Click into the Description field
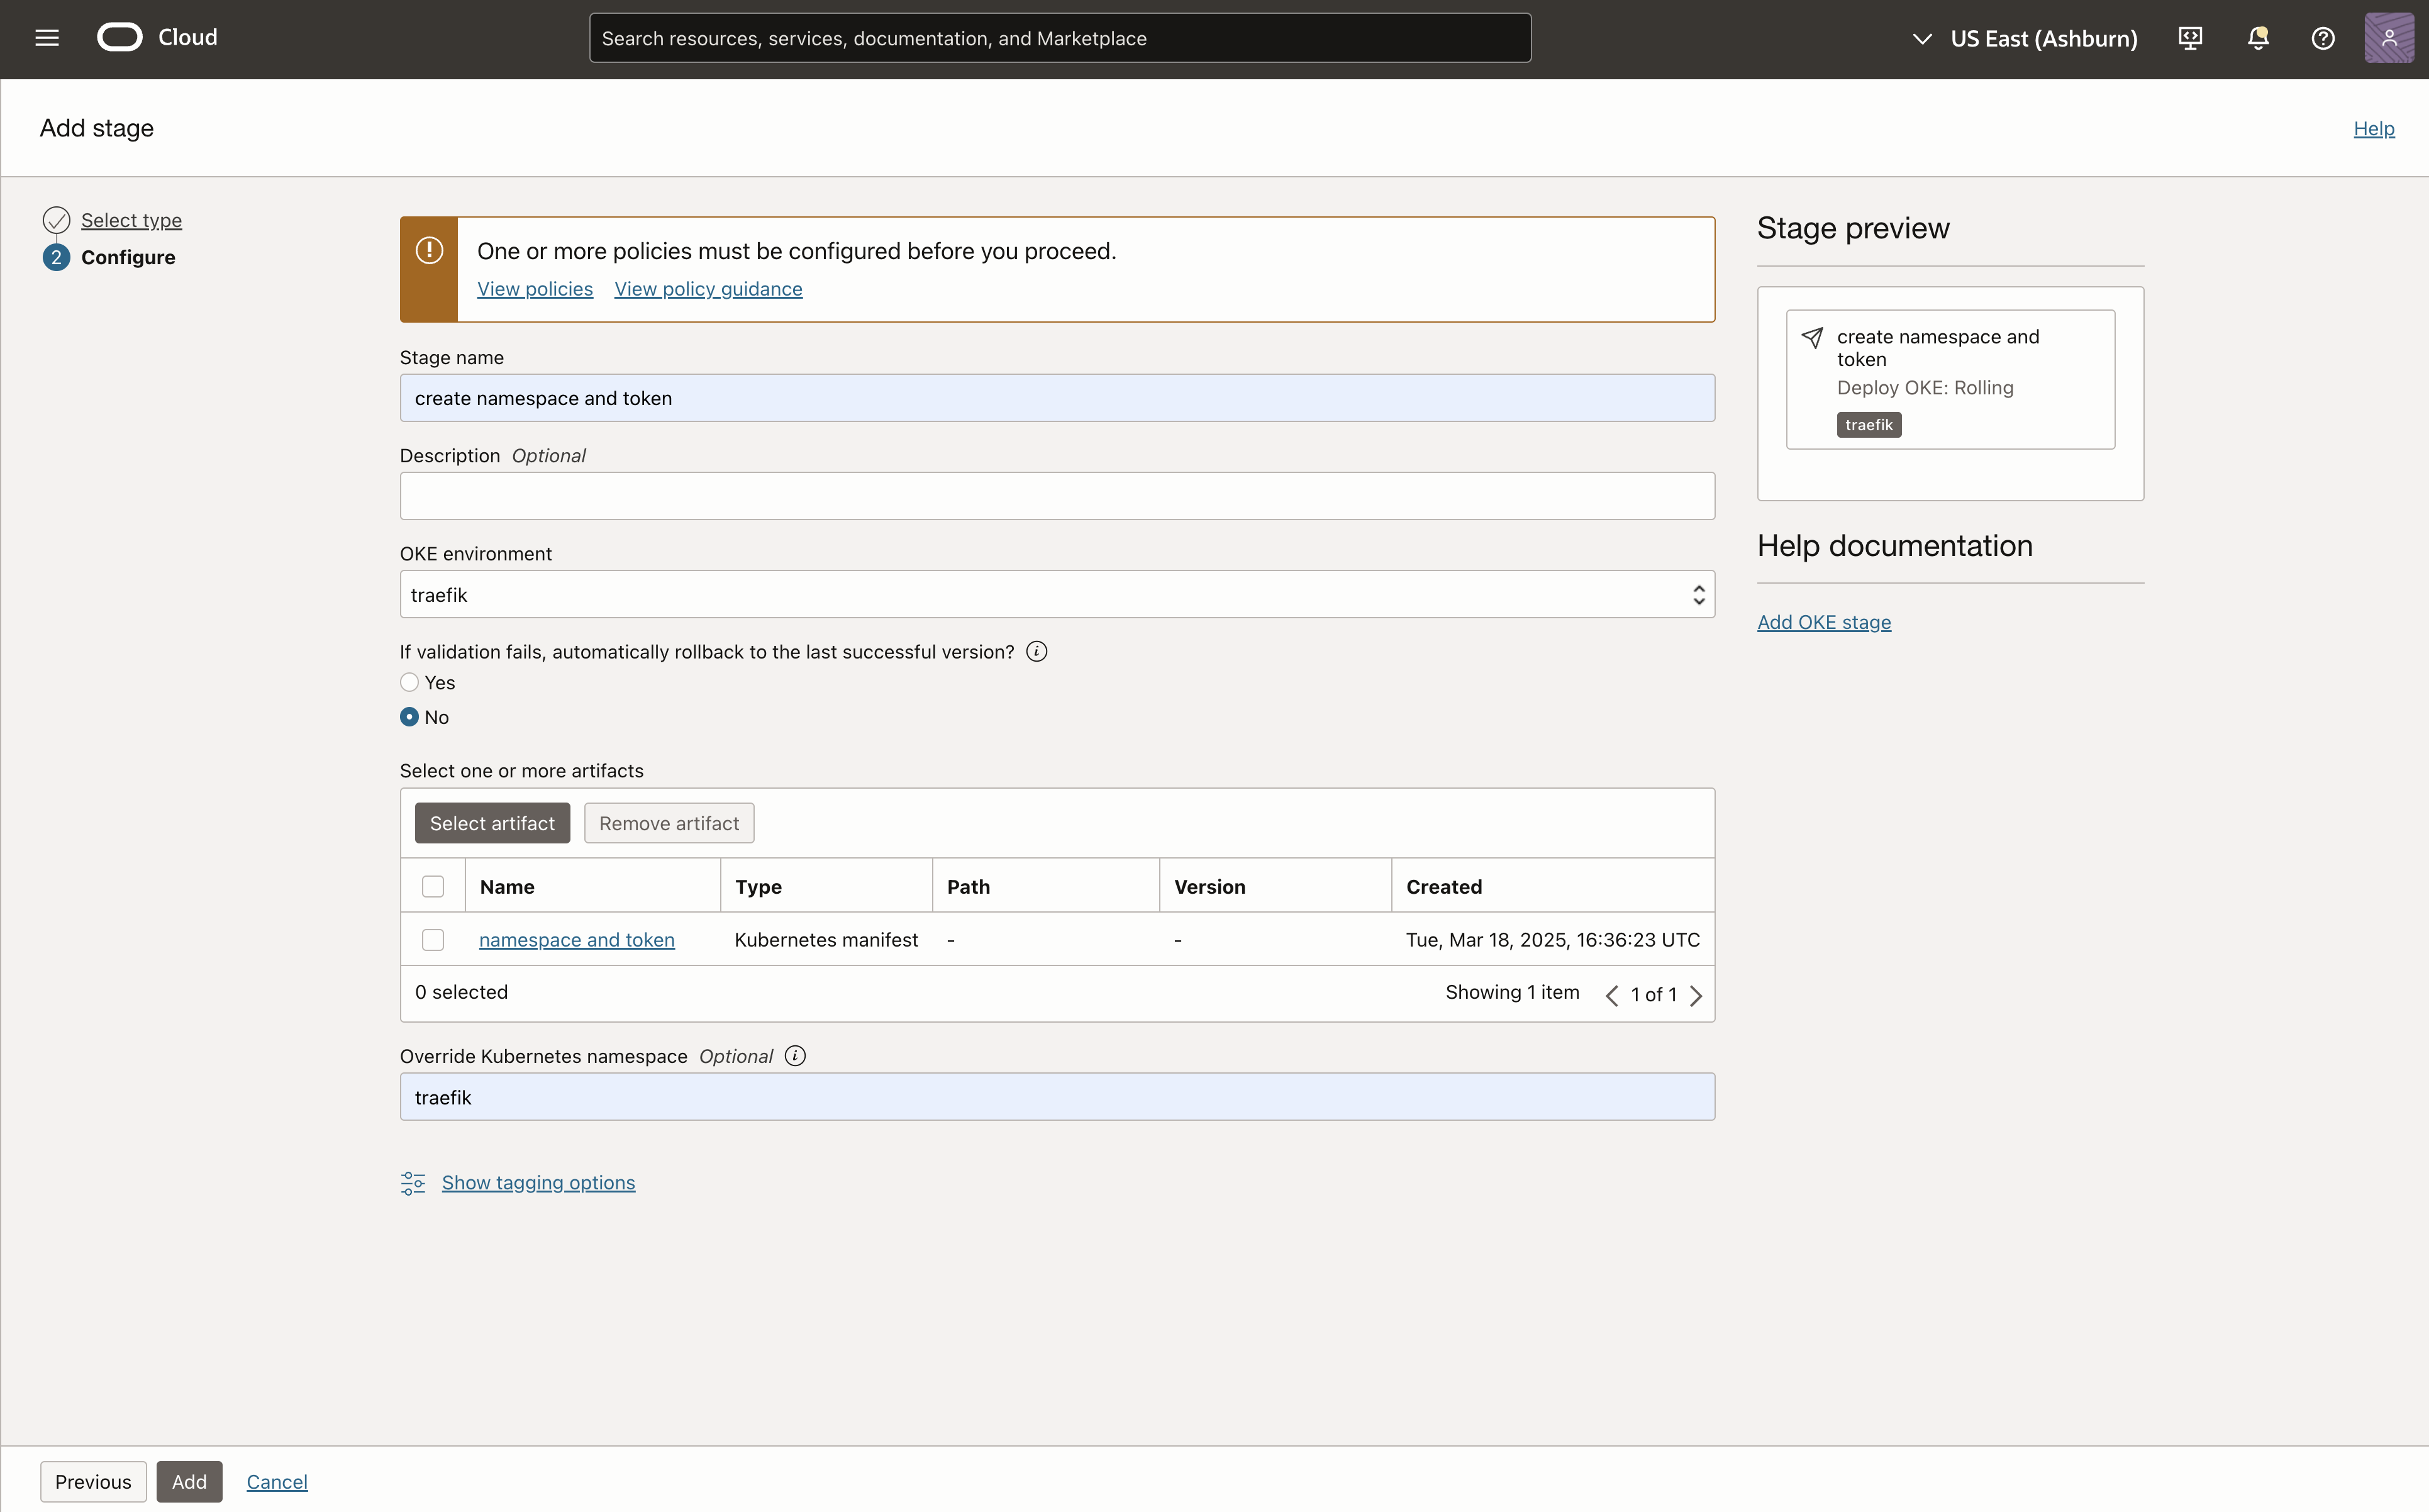Screen dimensions: 2429x1512 click(x=1057, y=496)
